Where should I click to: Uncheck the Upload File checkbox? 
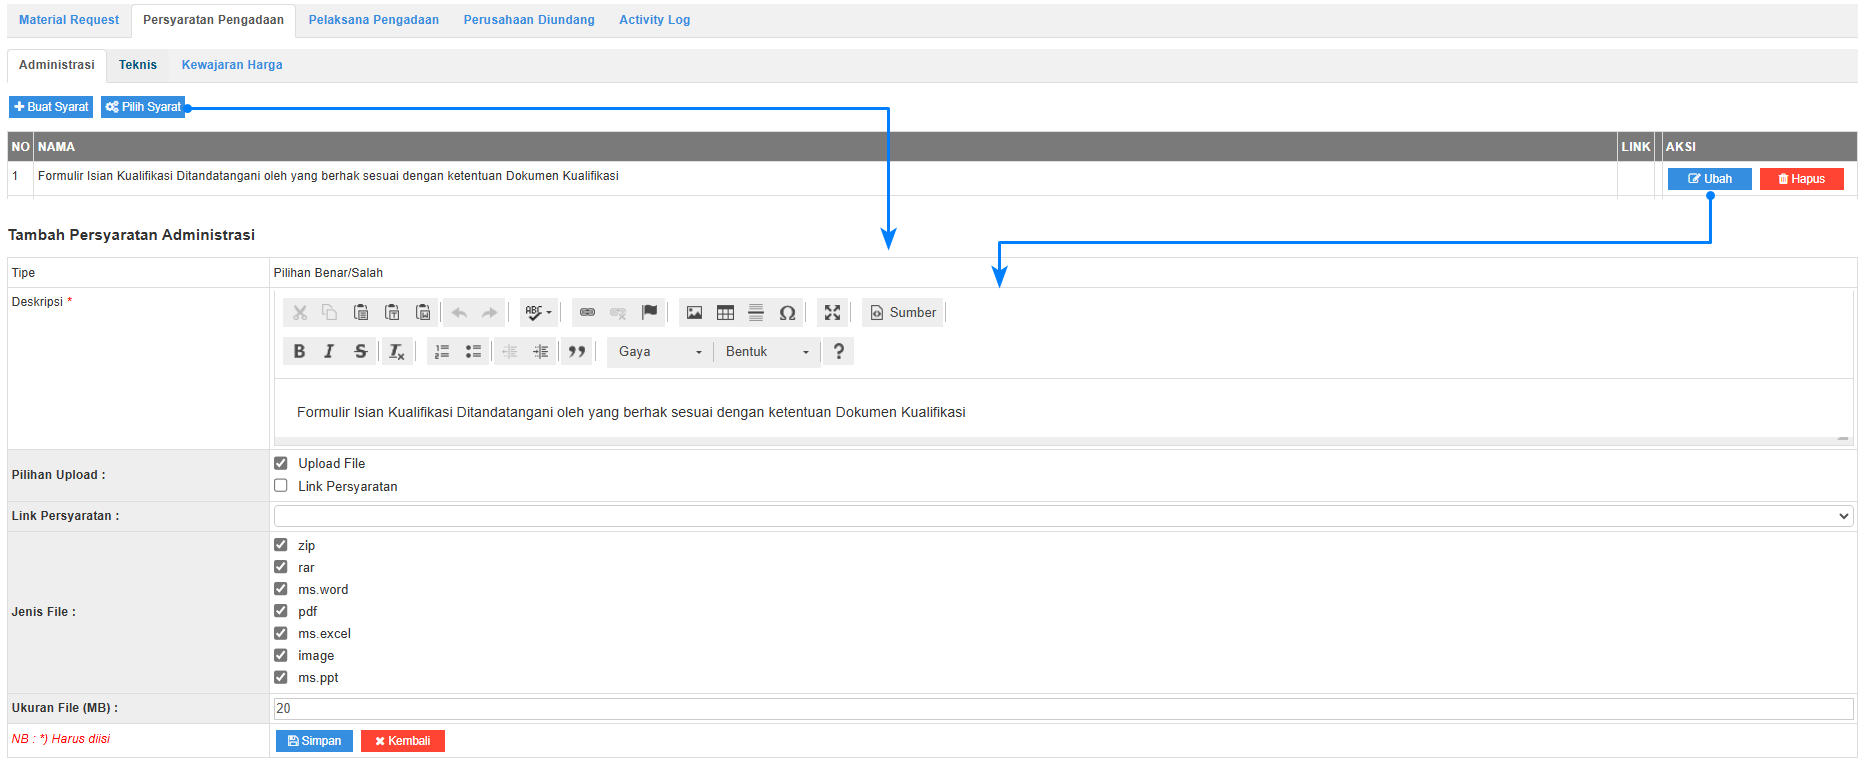coord(281,463)
